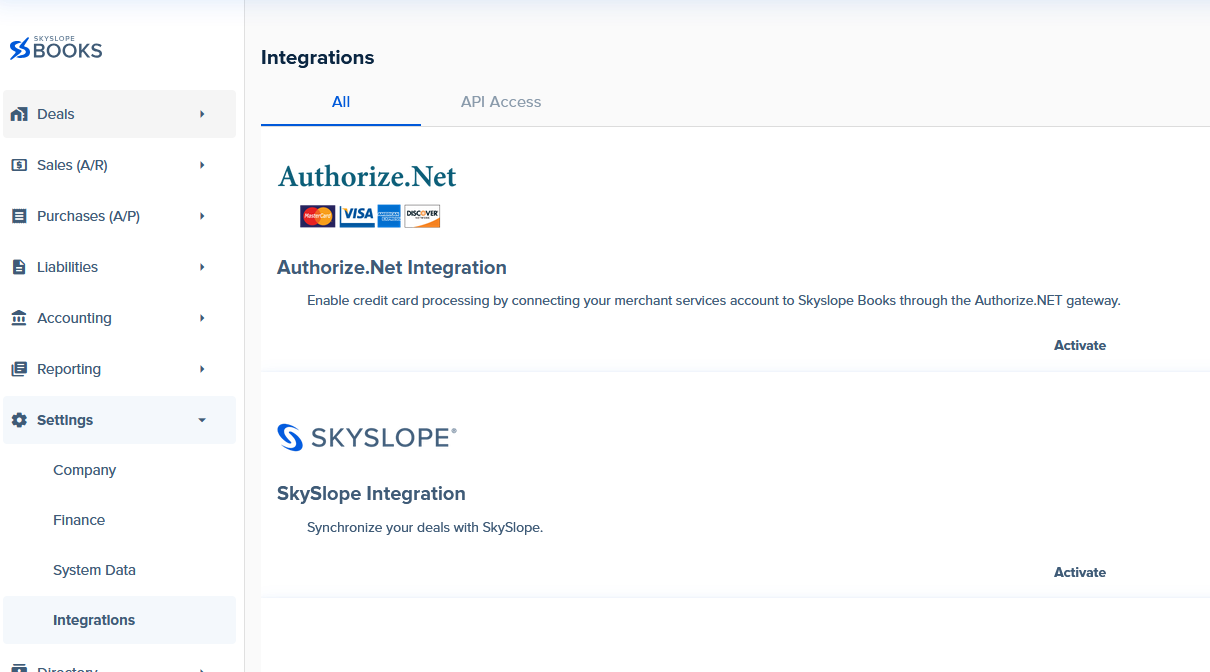Click the SkySlope Books logo
Viewport: 1210px width, 672px height.
pyautogui.click(x=56, y=48)
